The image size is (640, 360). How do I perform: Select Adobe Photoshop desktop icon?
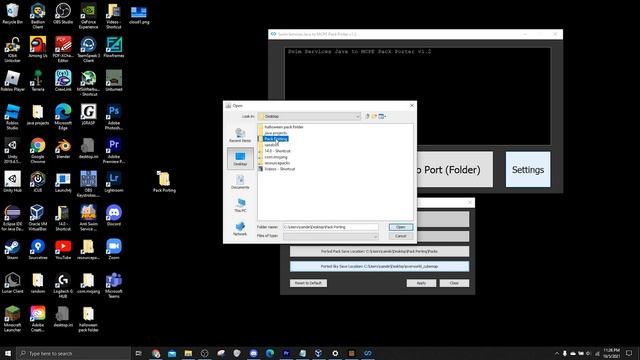[113, 117]
